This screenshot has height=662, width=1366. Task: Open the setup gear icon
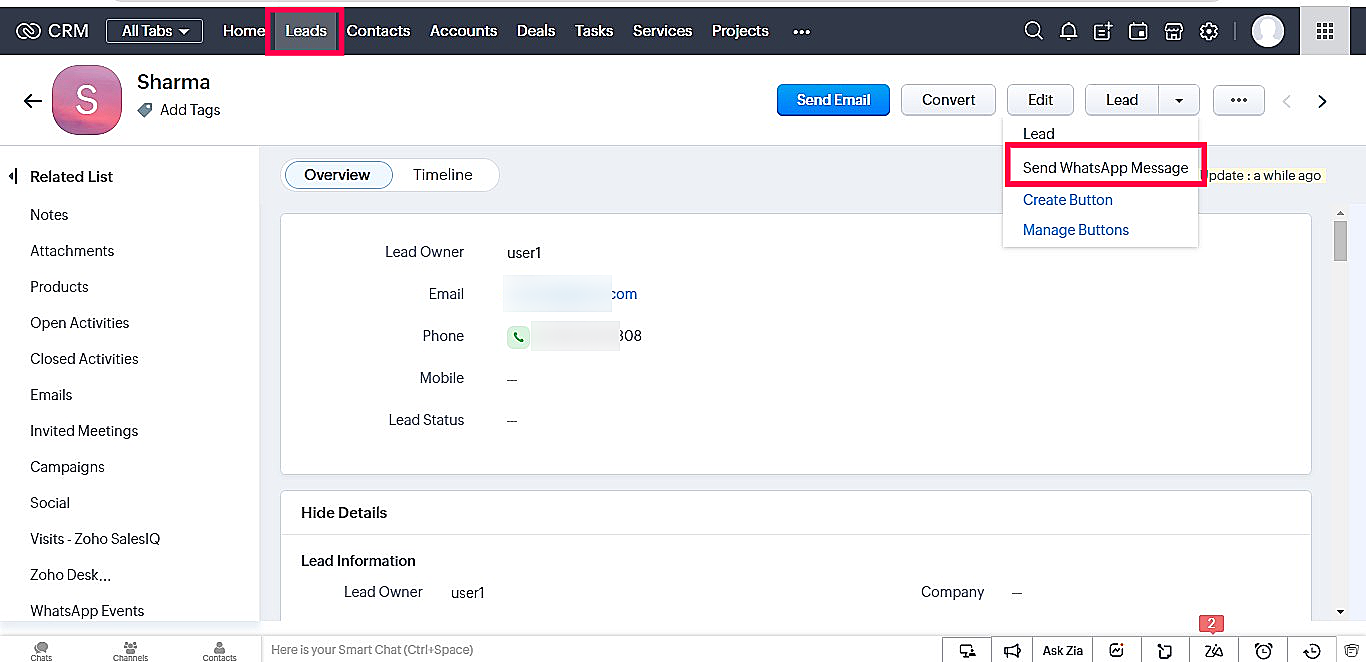(1209, 31)
